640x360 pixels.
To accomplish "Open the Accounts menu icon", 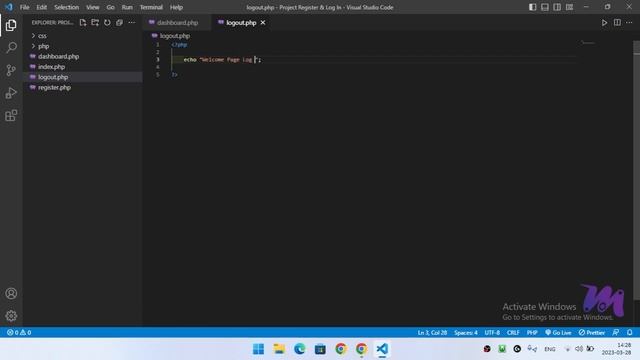I will pos(11,293).
